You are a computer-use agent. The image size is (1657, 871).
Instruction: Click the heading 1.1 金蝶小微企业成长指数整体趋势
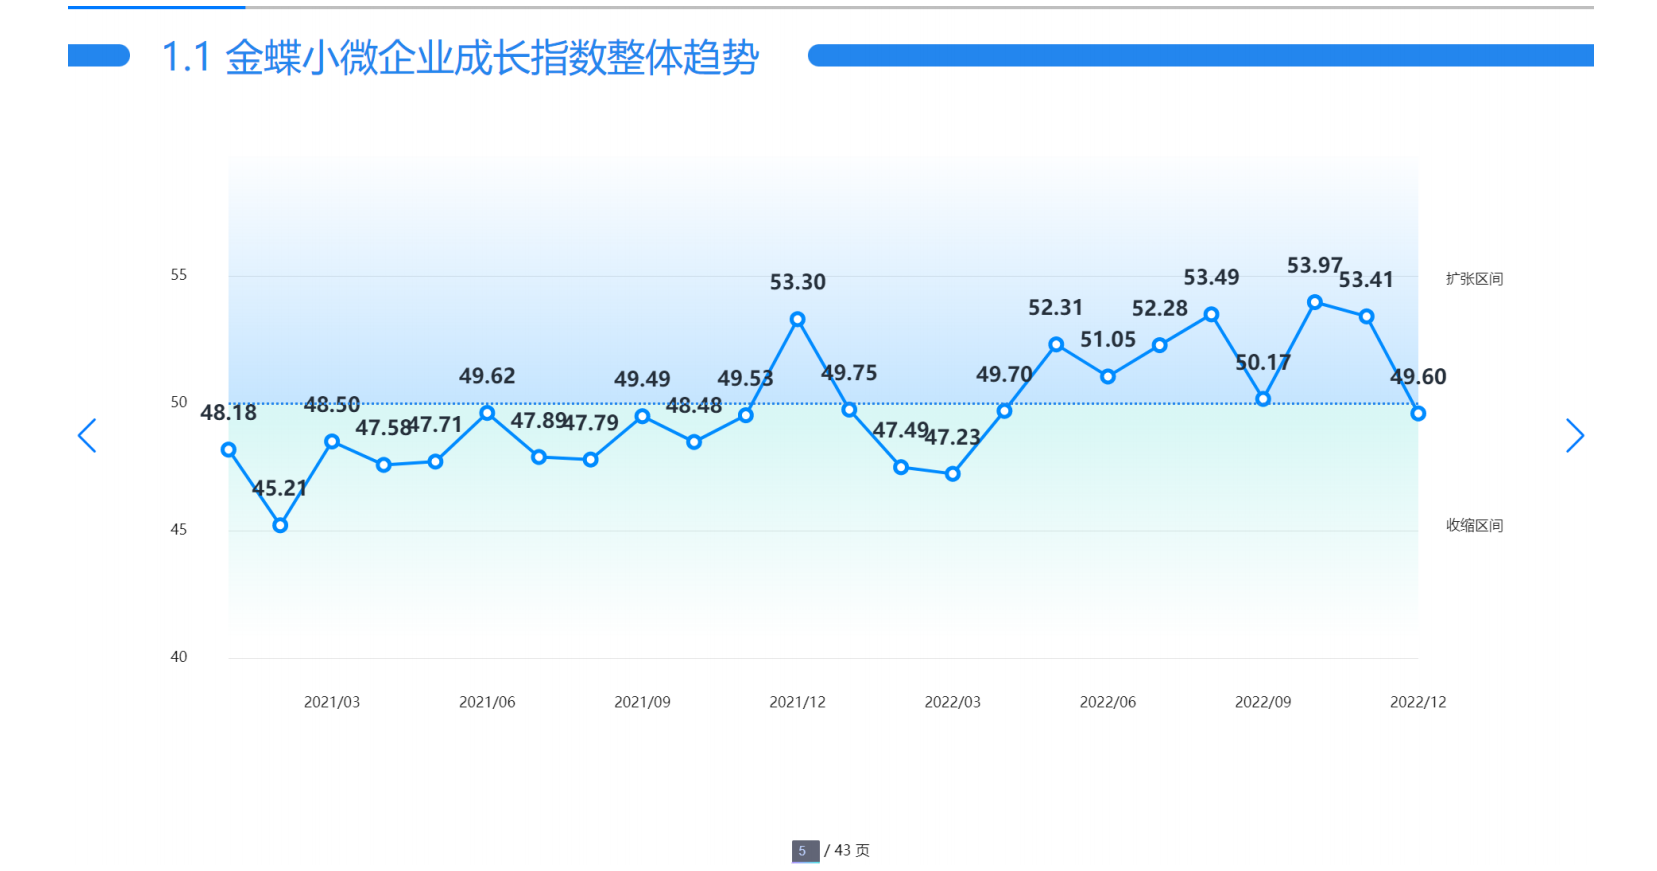(x=460, y=57)
